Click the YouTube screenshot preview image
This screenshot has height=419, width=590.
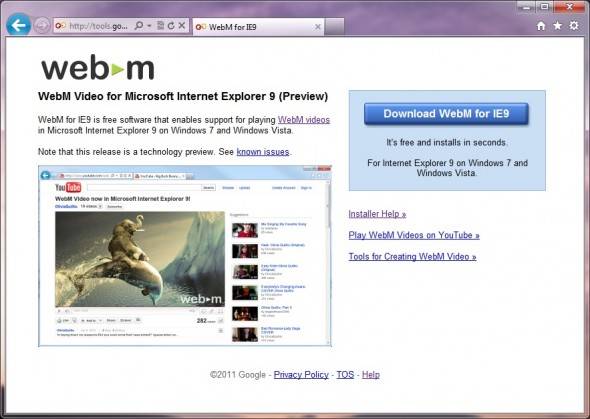(185, 256)
